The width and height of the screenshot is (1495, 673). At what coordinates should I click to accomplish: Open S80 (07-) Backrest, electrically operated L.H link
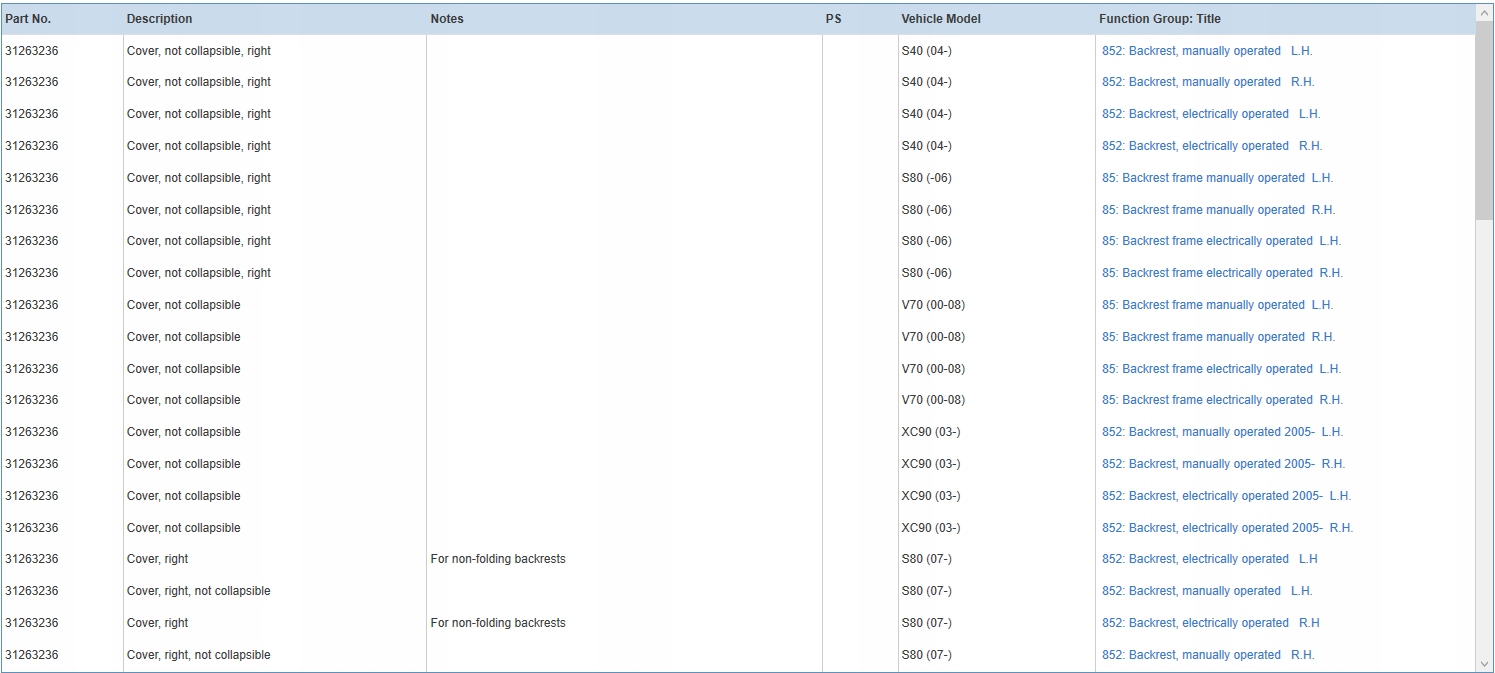tap(1210, 559)
